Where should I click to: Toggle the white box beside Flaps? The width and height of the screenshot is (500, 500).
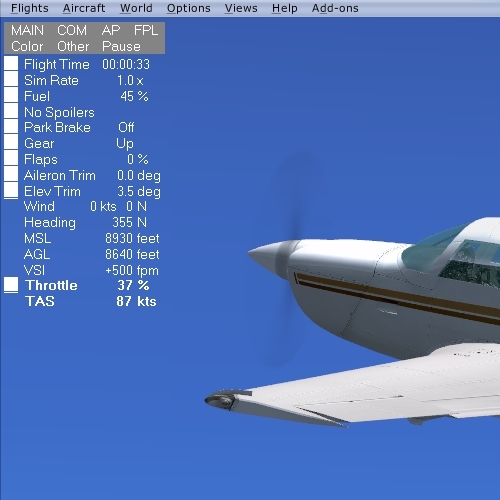[11, 158]
